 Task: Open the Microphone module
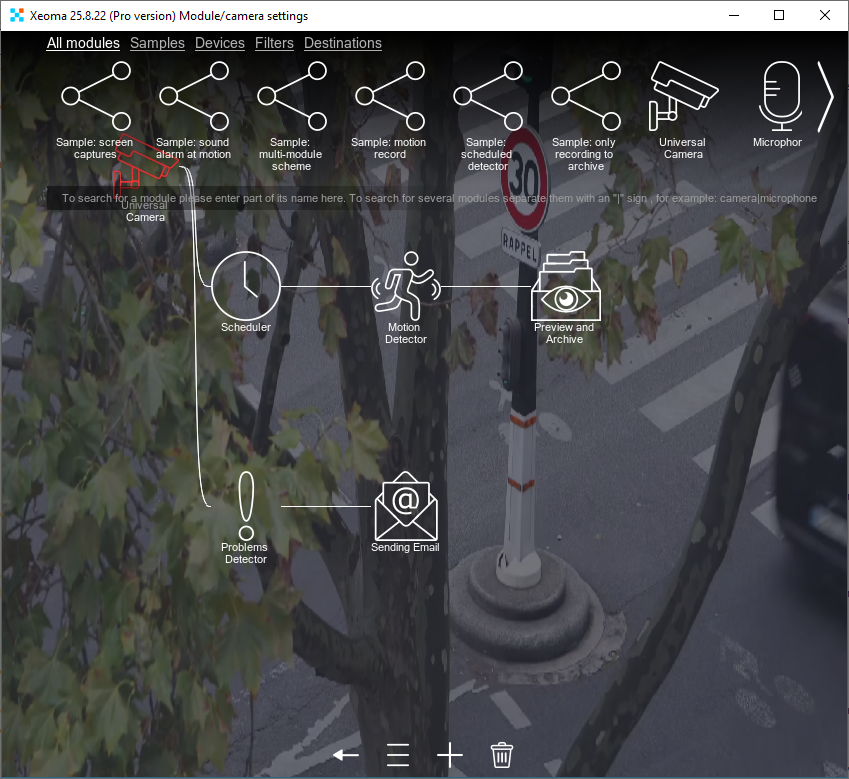(x=778, y=95)
